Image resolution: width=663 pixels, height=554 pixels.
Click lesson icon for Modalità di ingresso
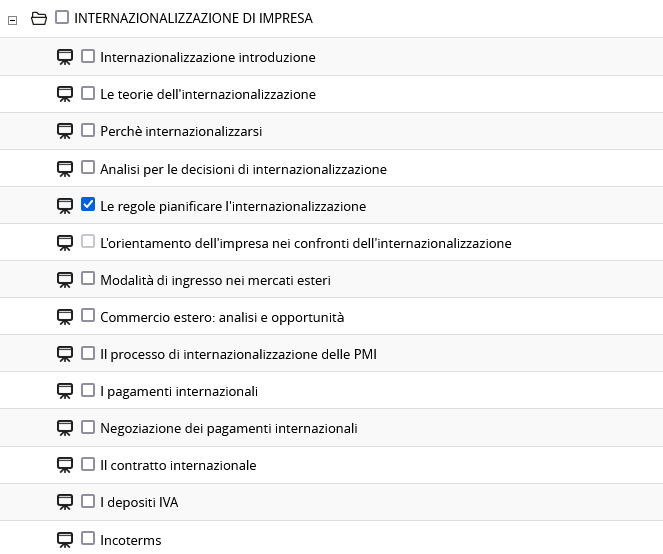(65, 280)
